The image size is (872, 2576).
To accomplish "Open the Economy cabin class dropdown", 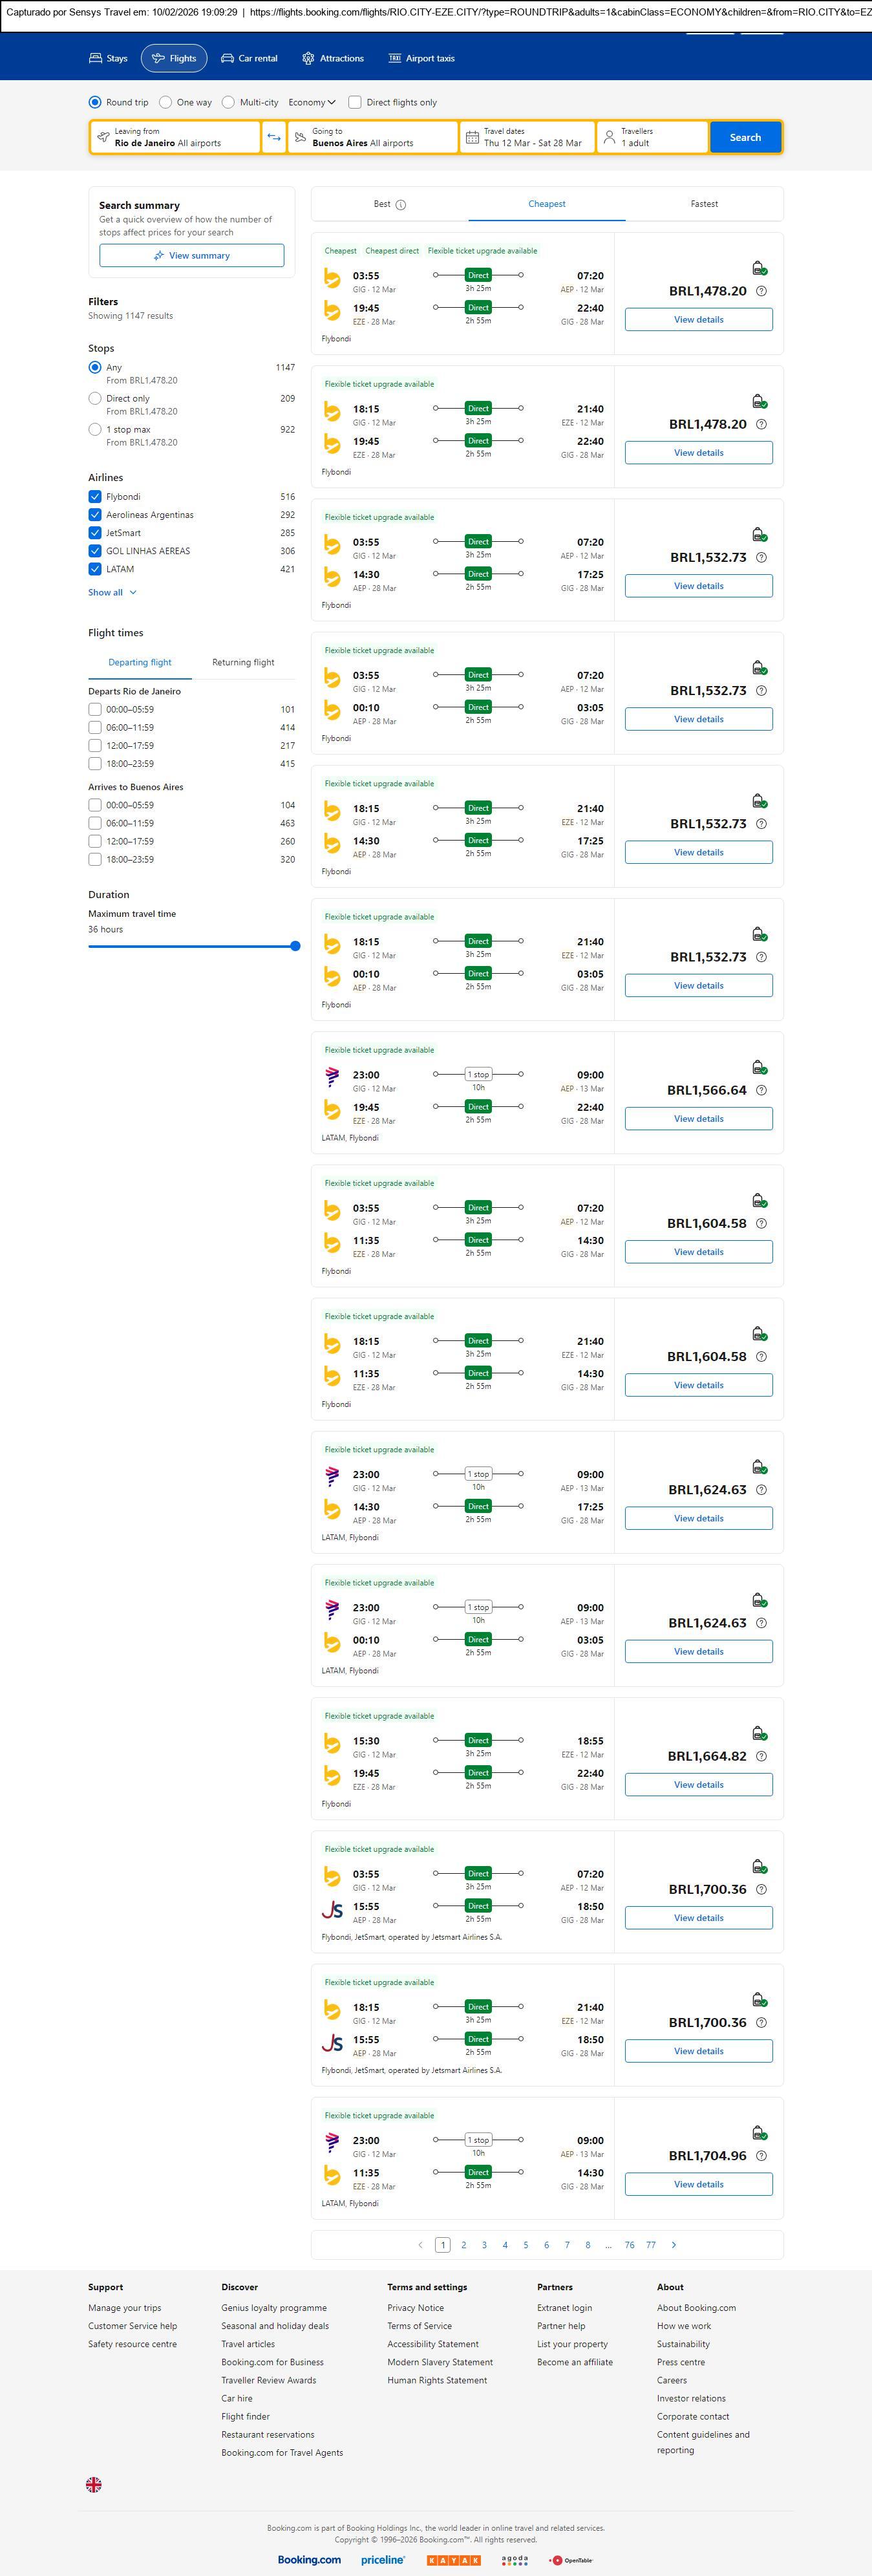I will (311, 102).
